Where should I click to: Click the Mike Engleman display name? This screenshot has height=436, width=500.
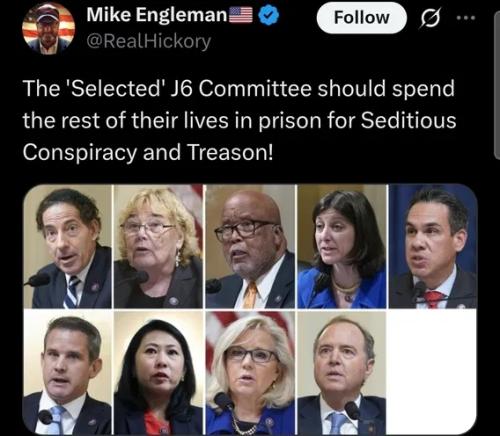[157, 15]
